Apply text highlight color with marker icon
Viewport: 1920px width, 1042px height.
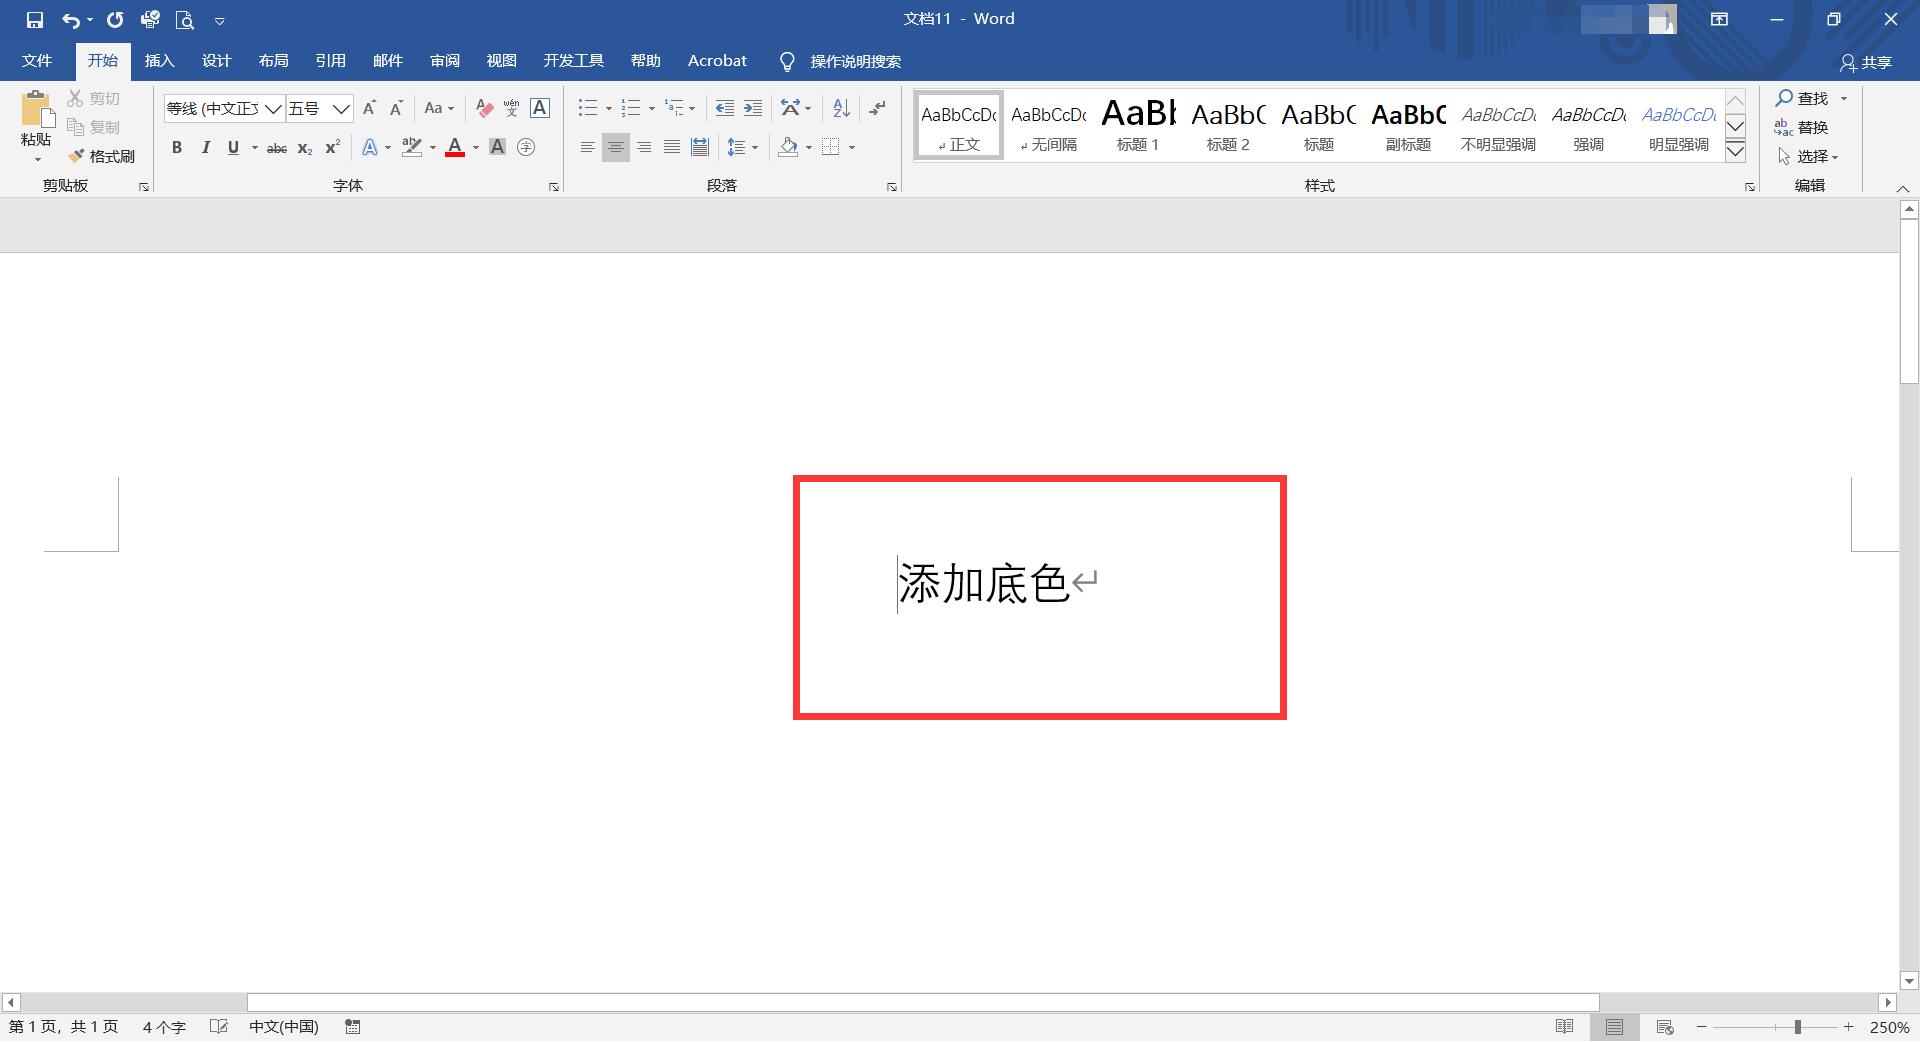point(412,148)
